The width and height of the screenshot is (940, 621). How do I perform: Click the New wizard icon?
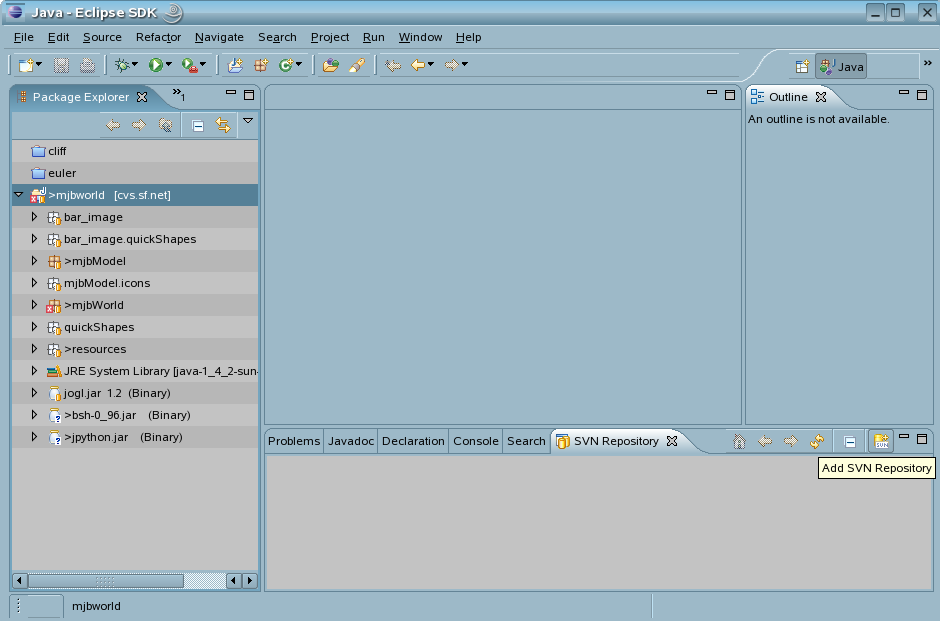pyautogui.click(x=26, y=65)
